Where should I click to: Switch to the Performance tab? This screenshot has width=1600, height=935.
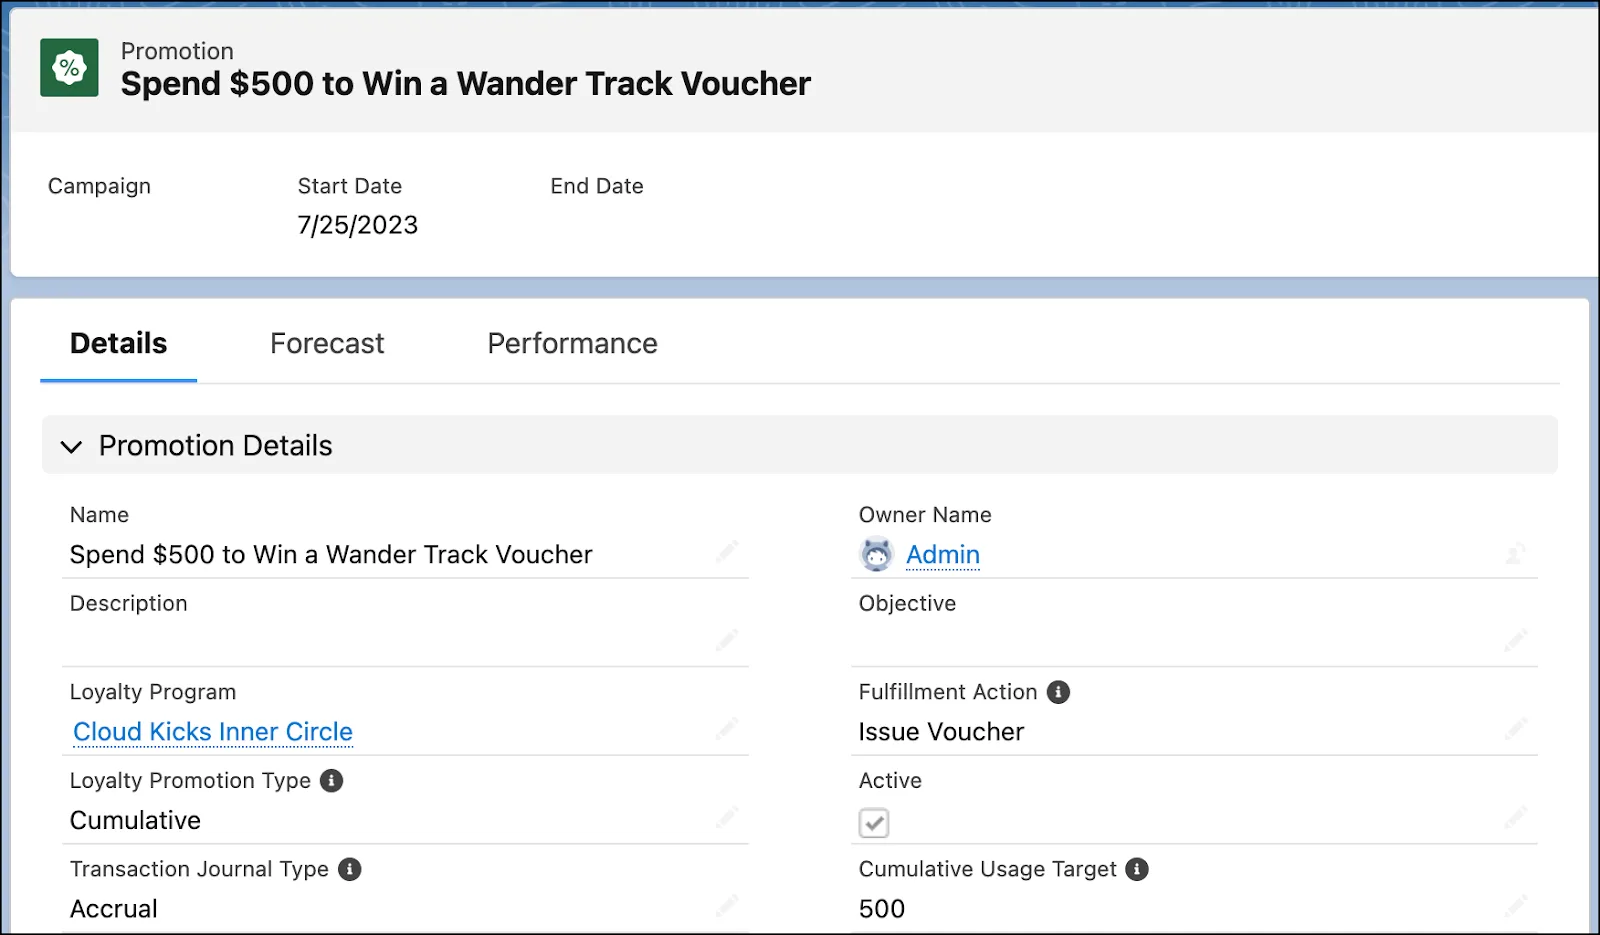click(x=571, y=343)
